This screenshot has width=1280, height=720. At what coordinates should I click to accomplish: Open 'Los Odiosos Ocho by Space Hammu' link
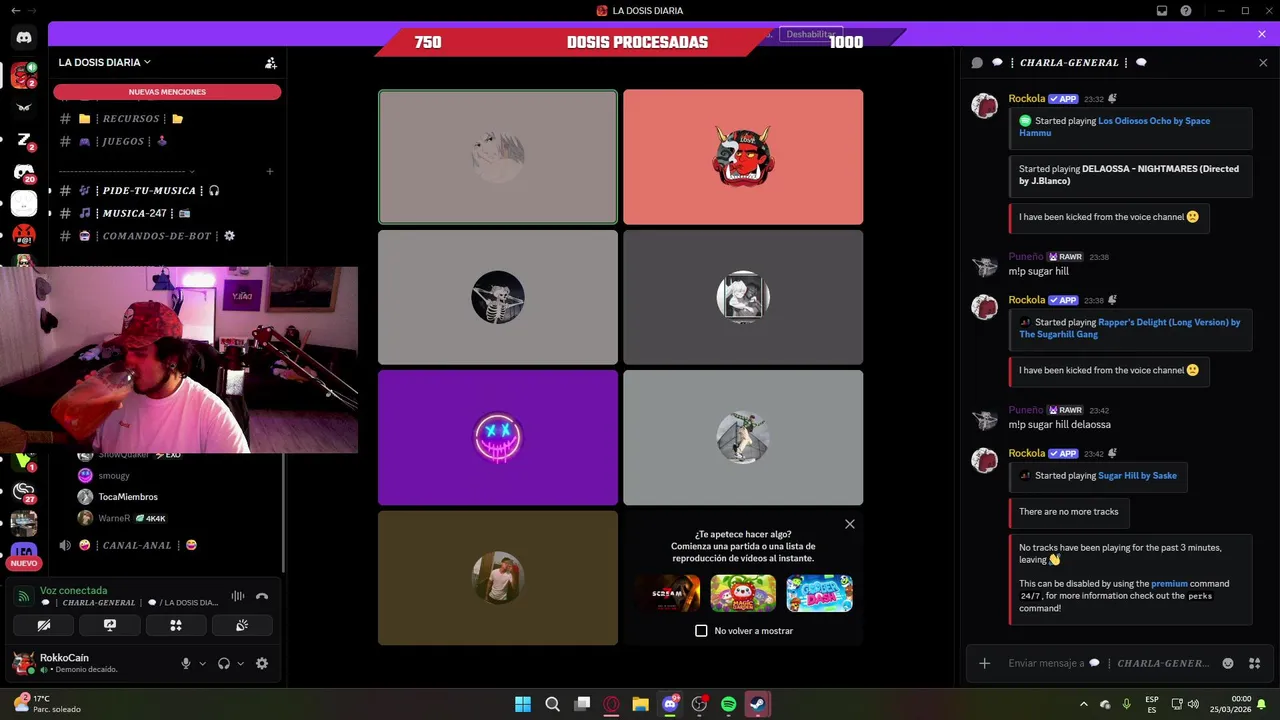coord(1115,127)
